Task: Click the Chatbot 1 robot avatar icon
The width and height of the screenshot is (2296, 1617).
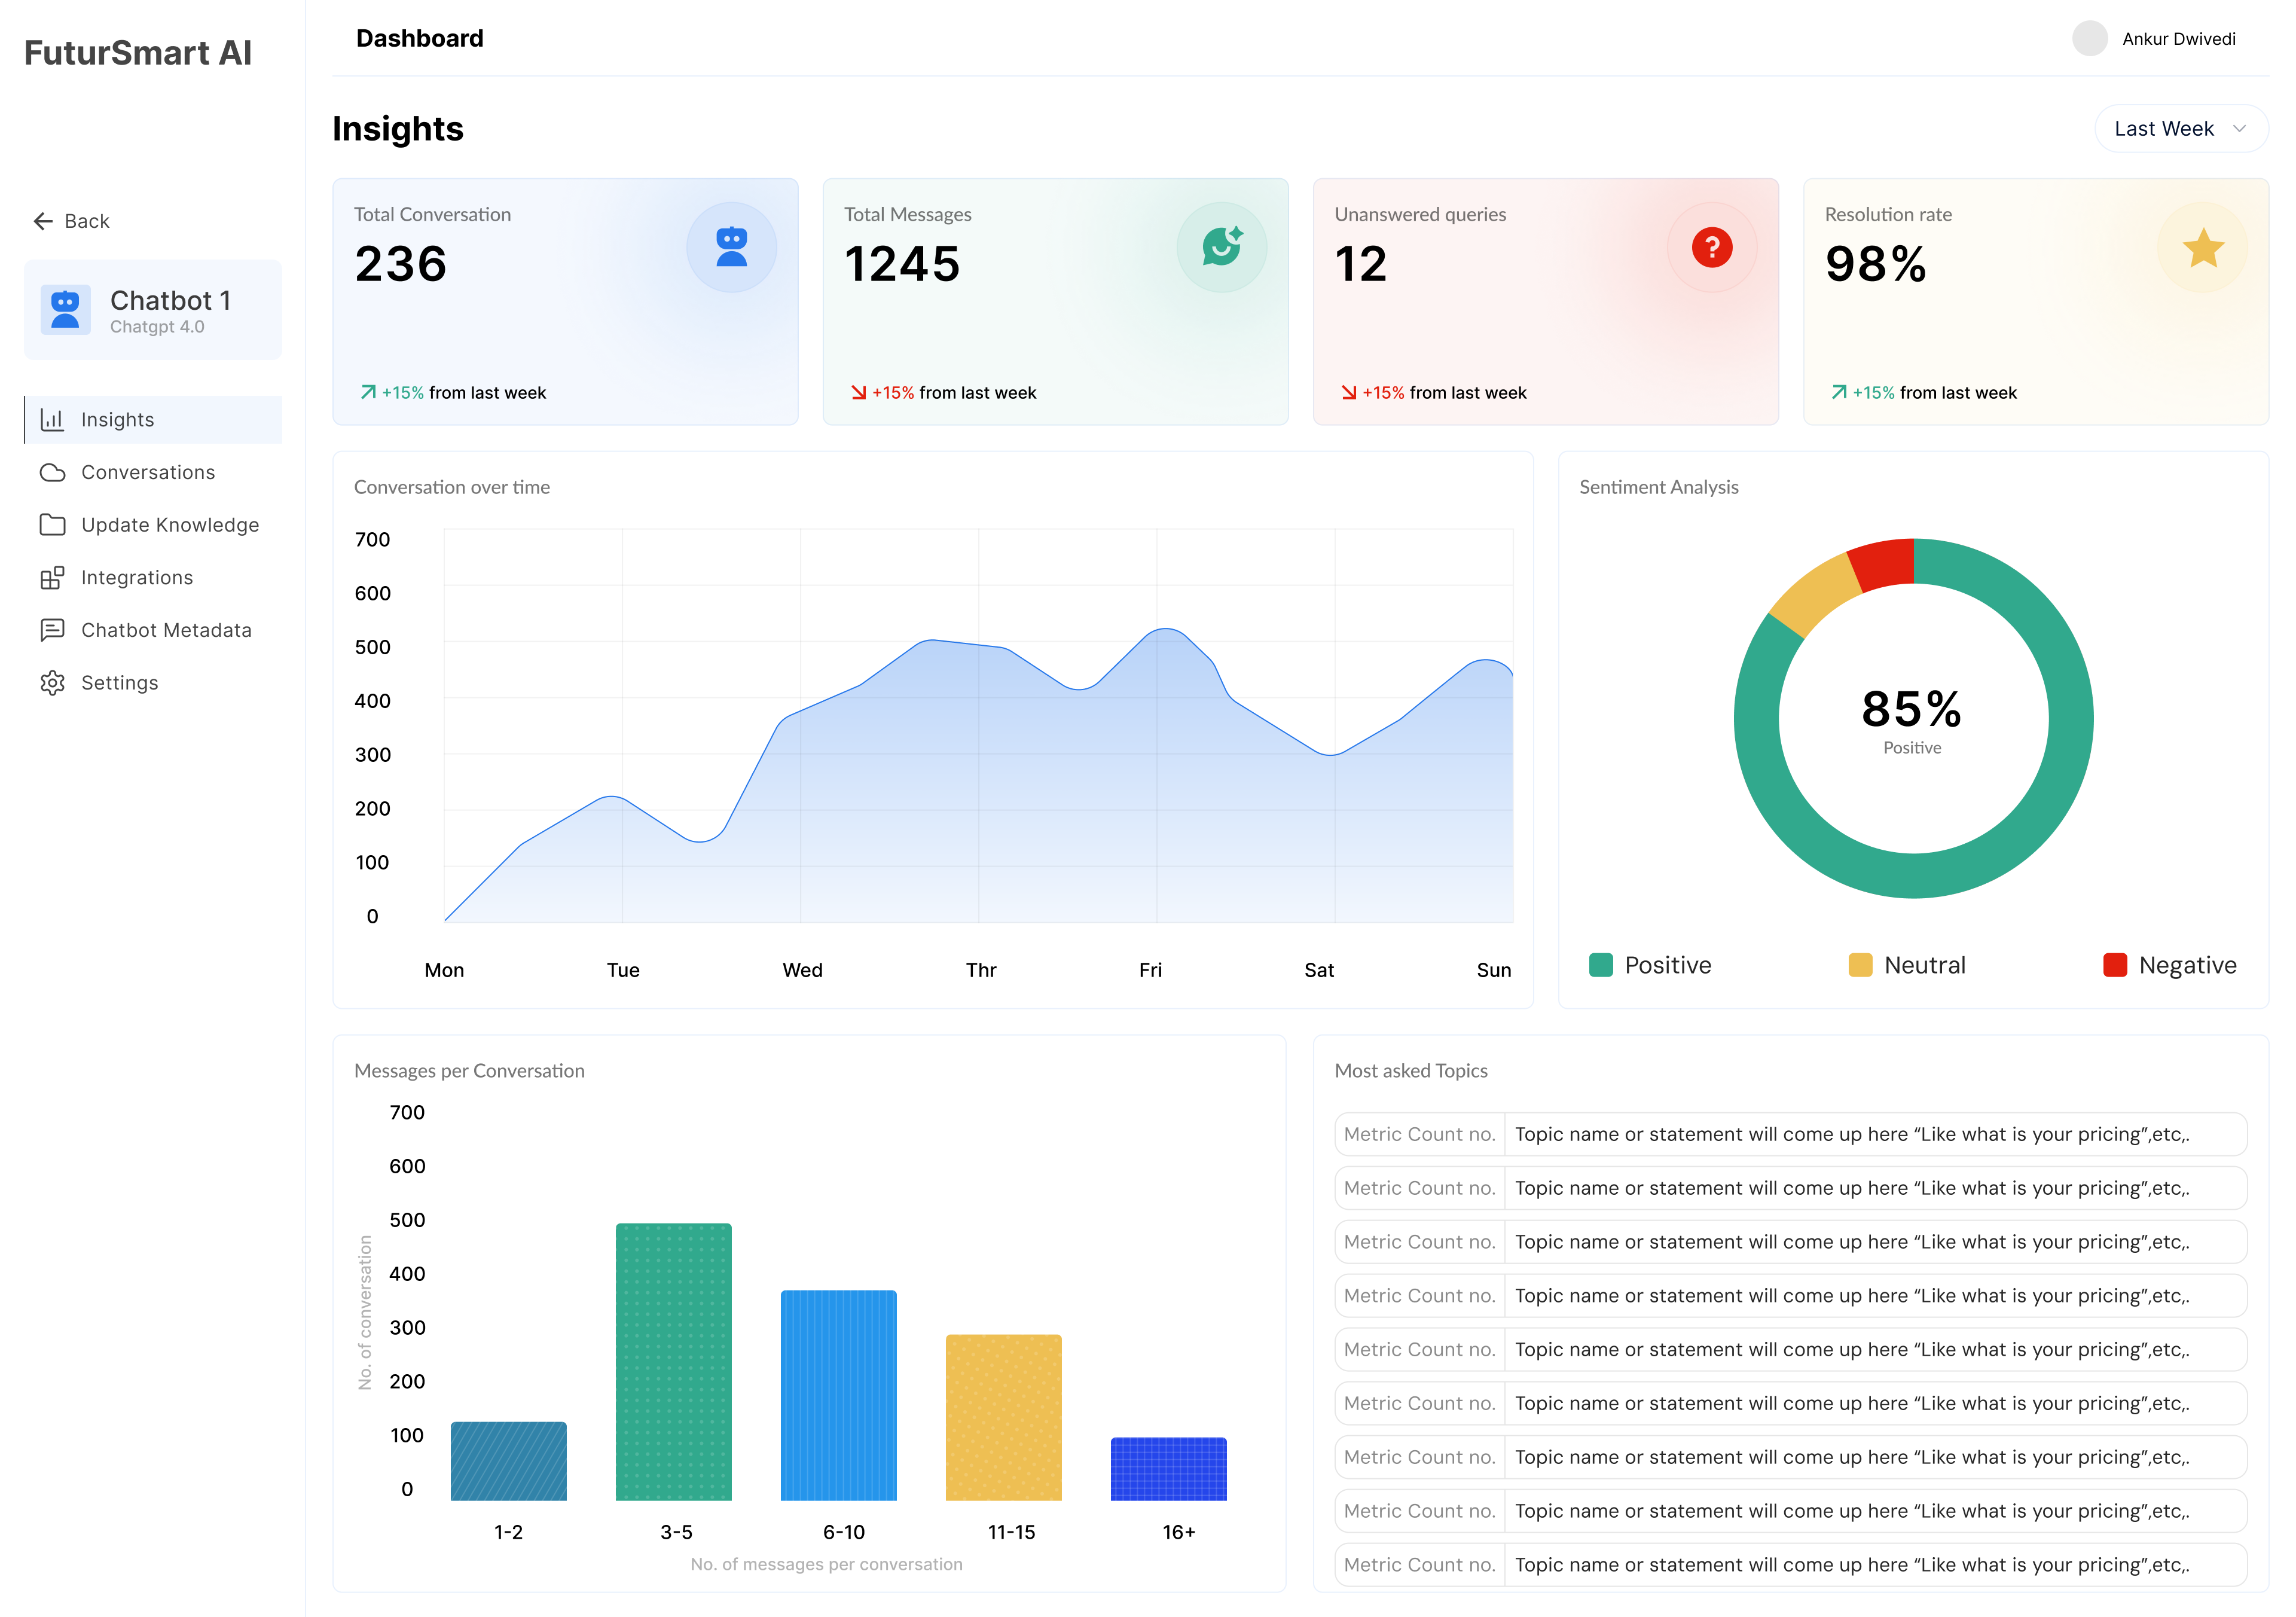Action: coord(65,309)
